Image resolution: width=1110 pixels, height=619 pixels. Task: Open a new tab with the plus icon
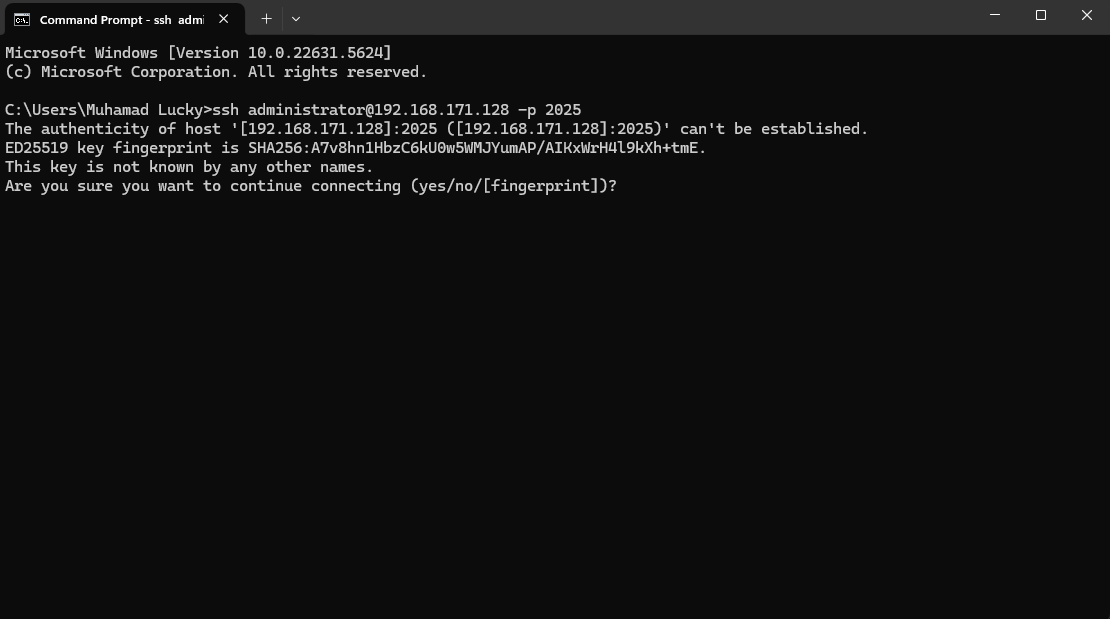(266, 19)
